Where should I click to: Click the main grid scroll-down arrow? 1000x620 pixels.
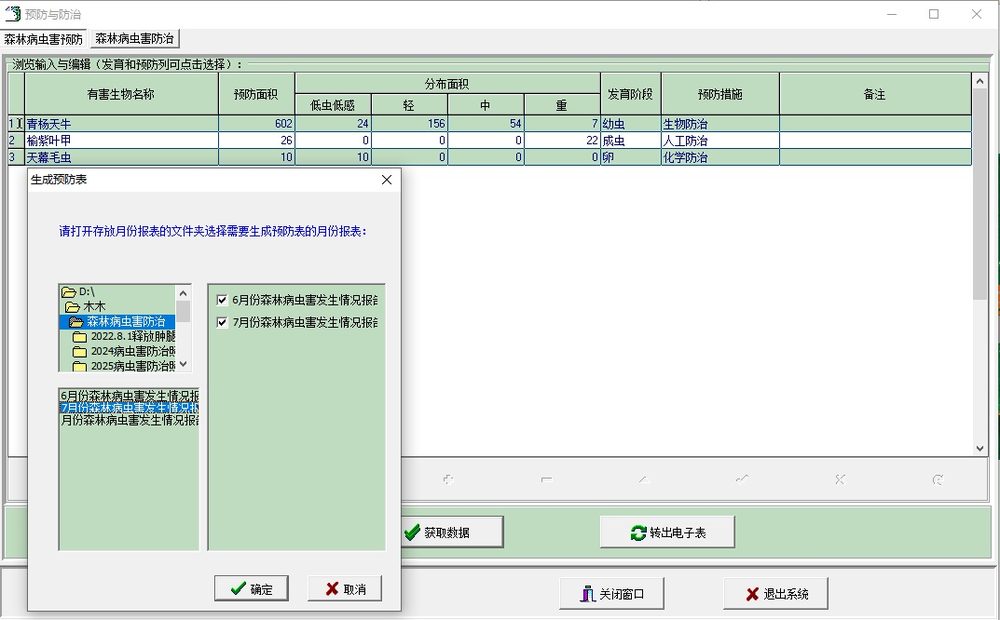(x=980, y=448)
